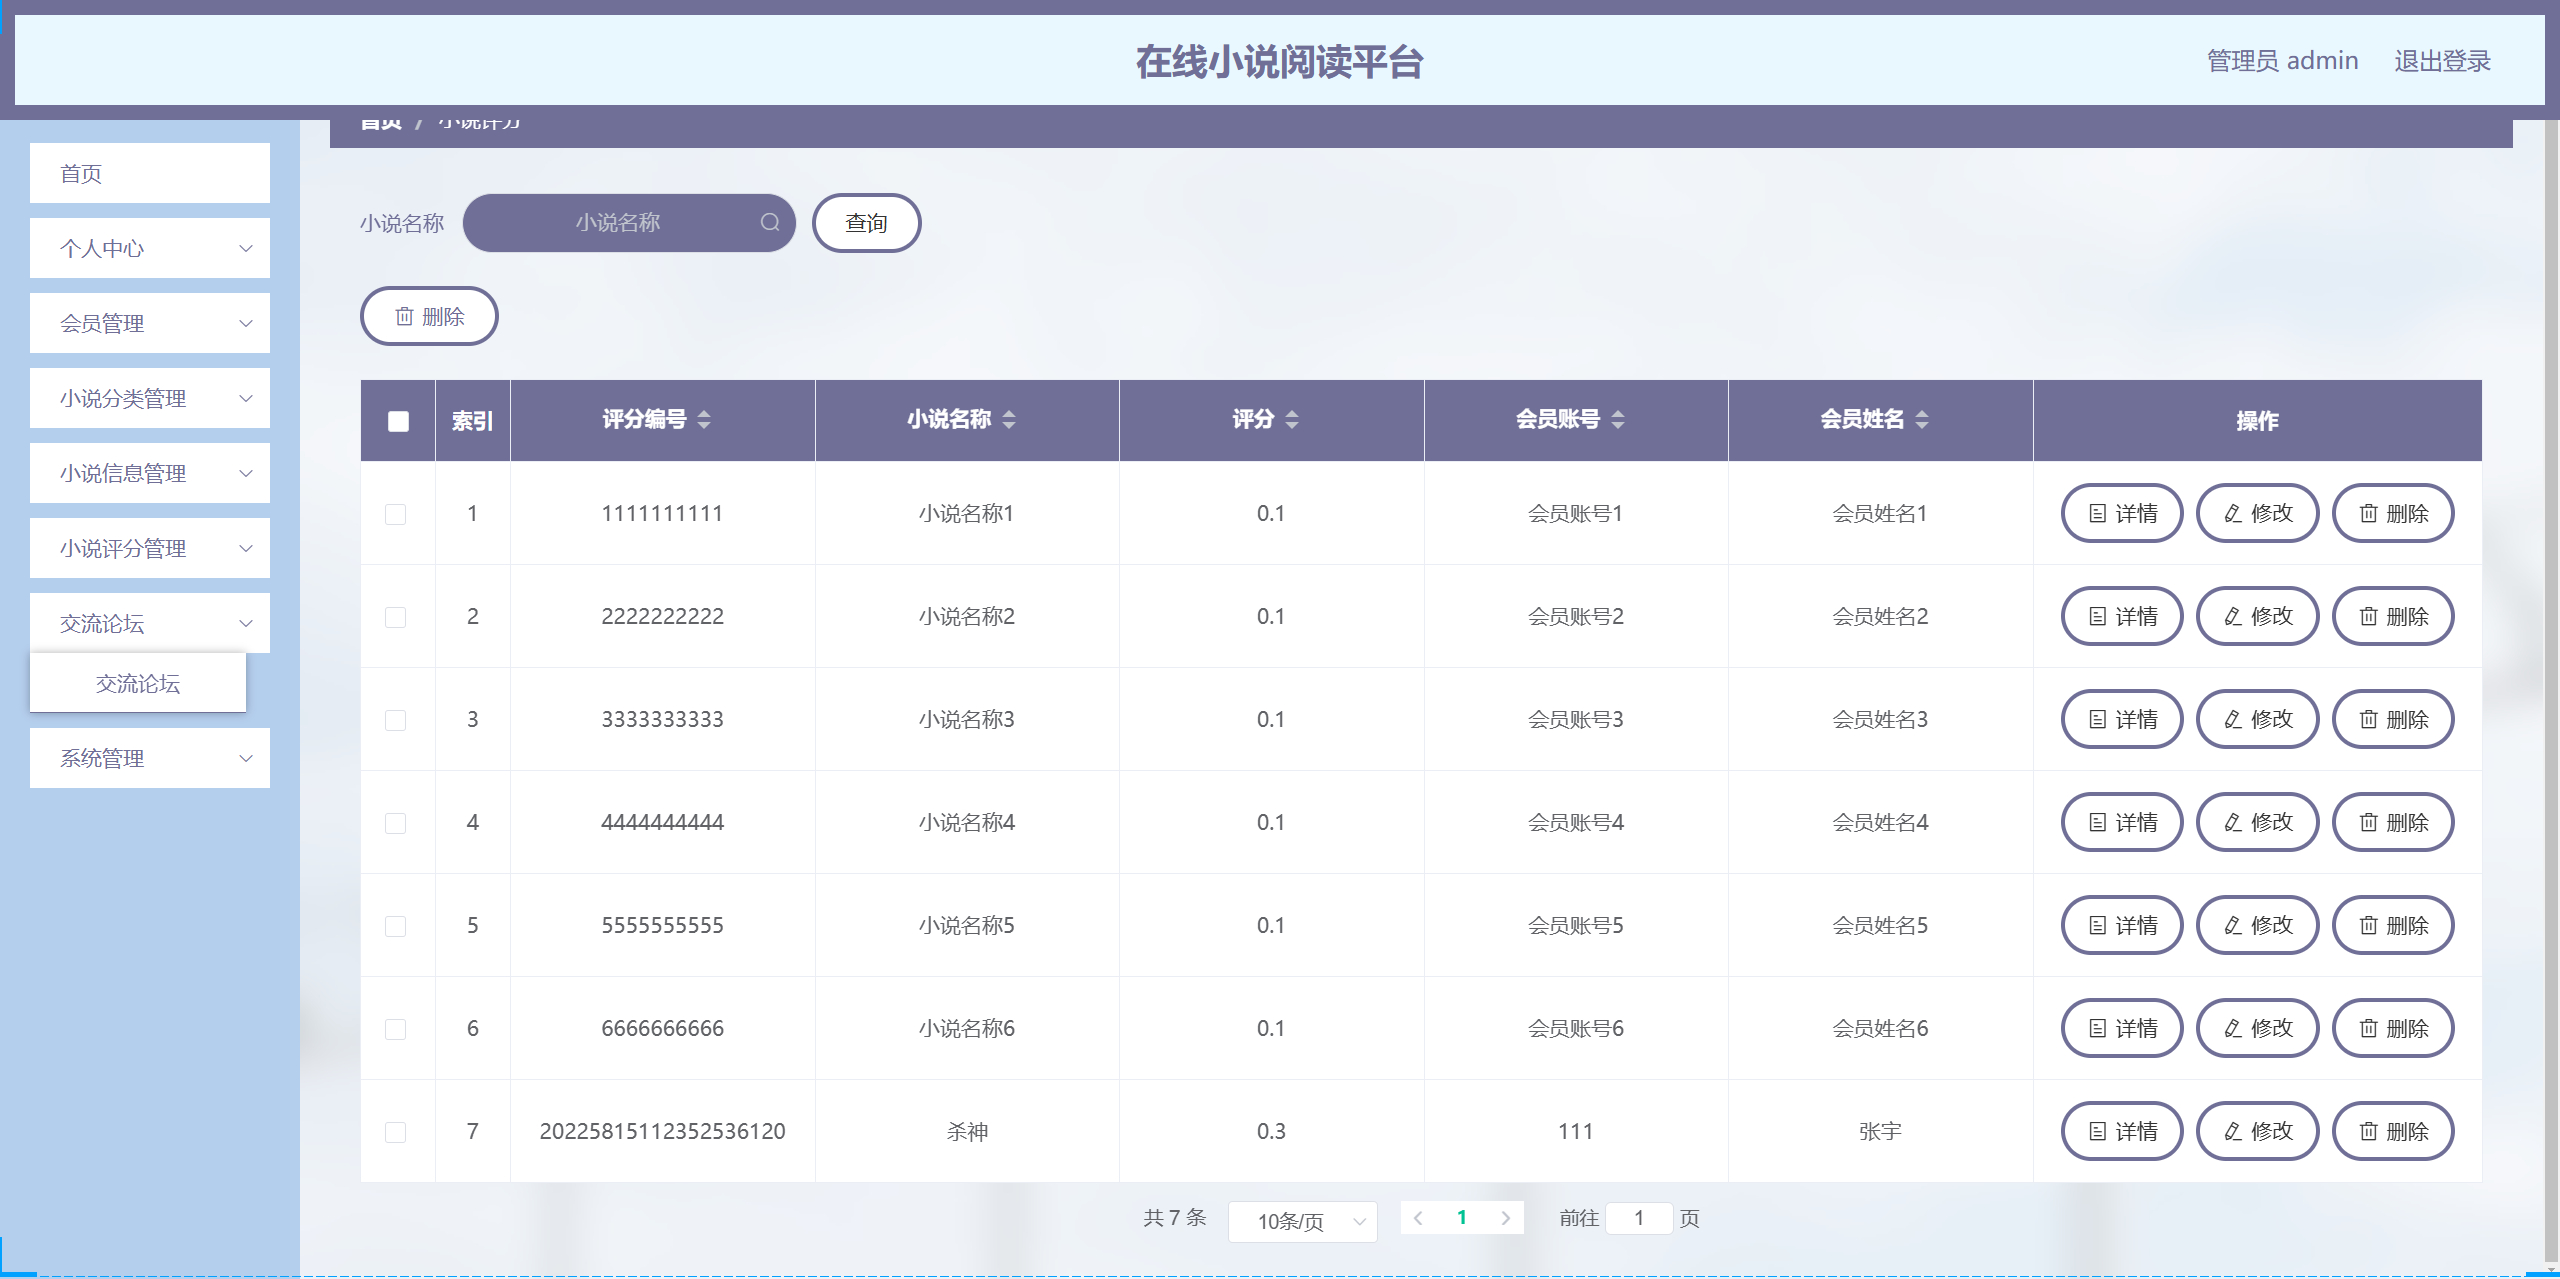Click 0.3 rating cell
Image resolution: width=2560 pixels, height=1279 pixels.
(x=1271, y=1131)
